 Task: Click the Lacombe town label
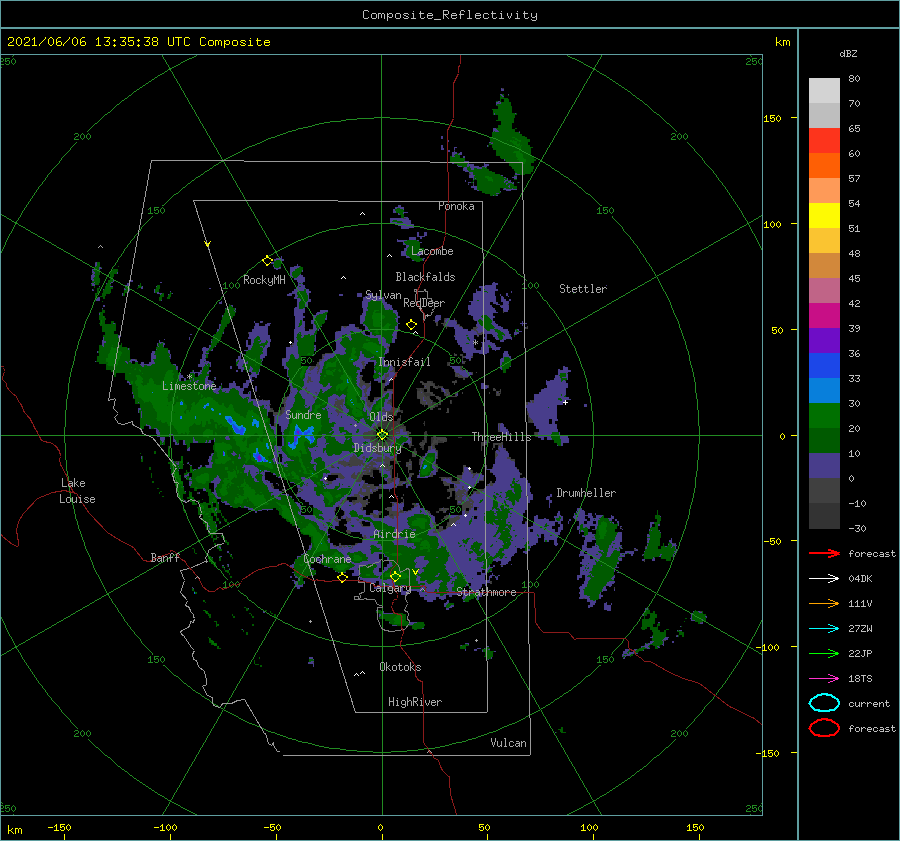(x=432, y=251)
